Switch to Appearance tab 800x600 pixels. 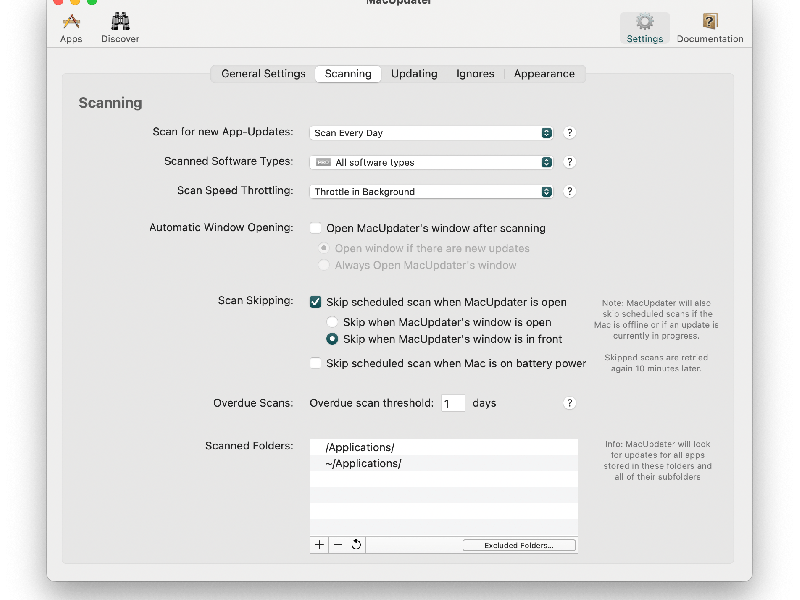point(544,74)
